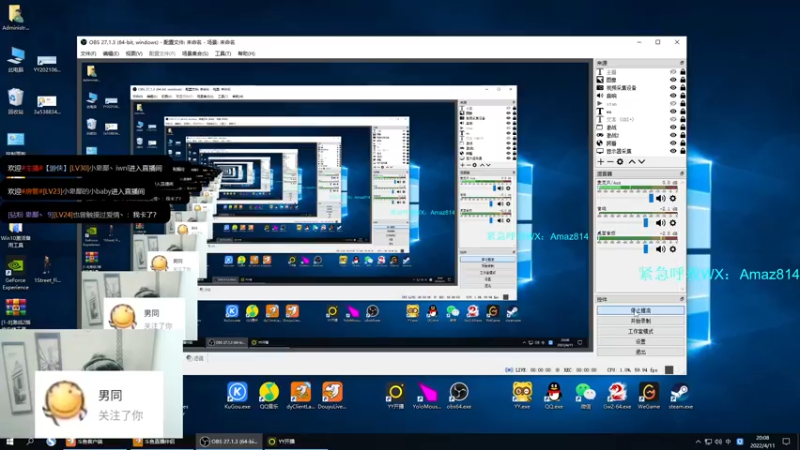Remove selected source with the minus icon
The height and width of the screenshot is (450, 800).
click(x=610, y=162)
